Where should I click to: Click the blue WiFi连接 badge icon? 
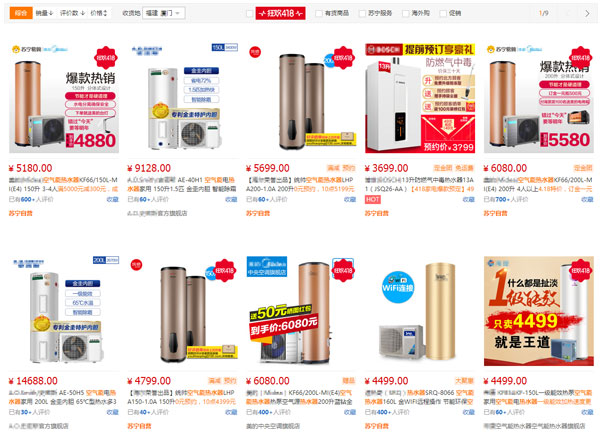click(x=398, y=287)
